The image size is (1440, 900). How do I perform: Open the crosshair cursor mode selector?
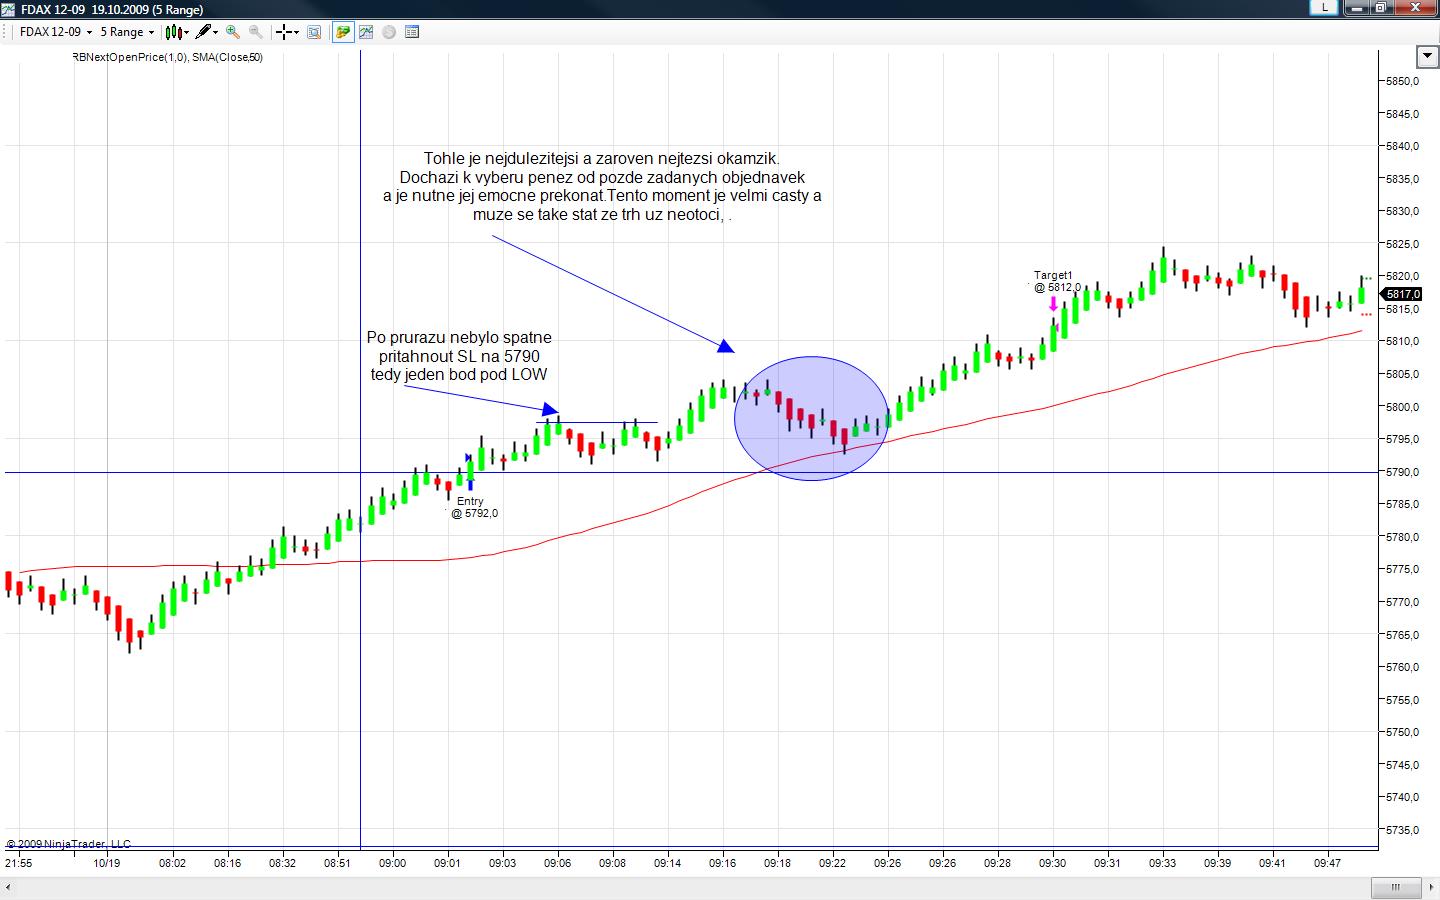point(287,32)
